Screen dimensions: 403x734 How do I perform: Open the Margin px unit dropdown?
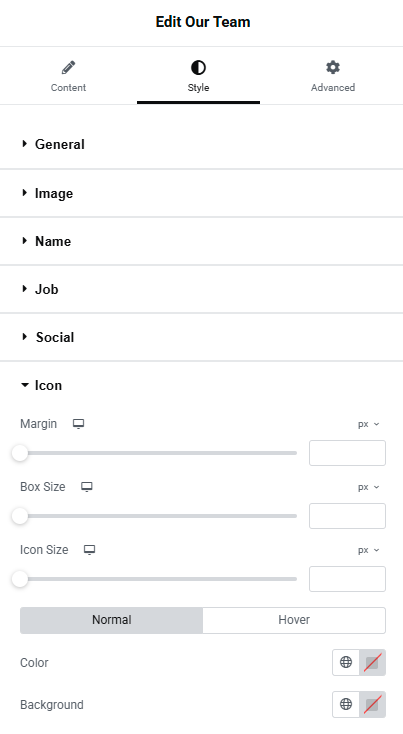tap(368, 424)
